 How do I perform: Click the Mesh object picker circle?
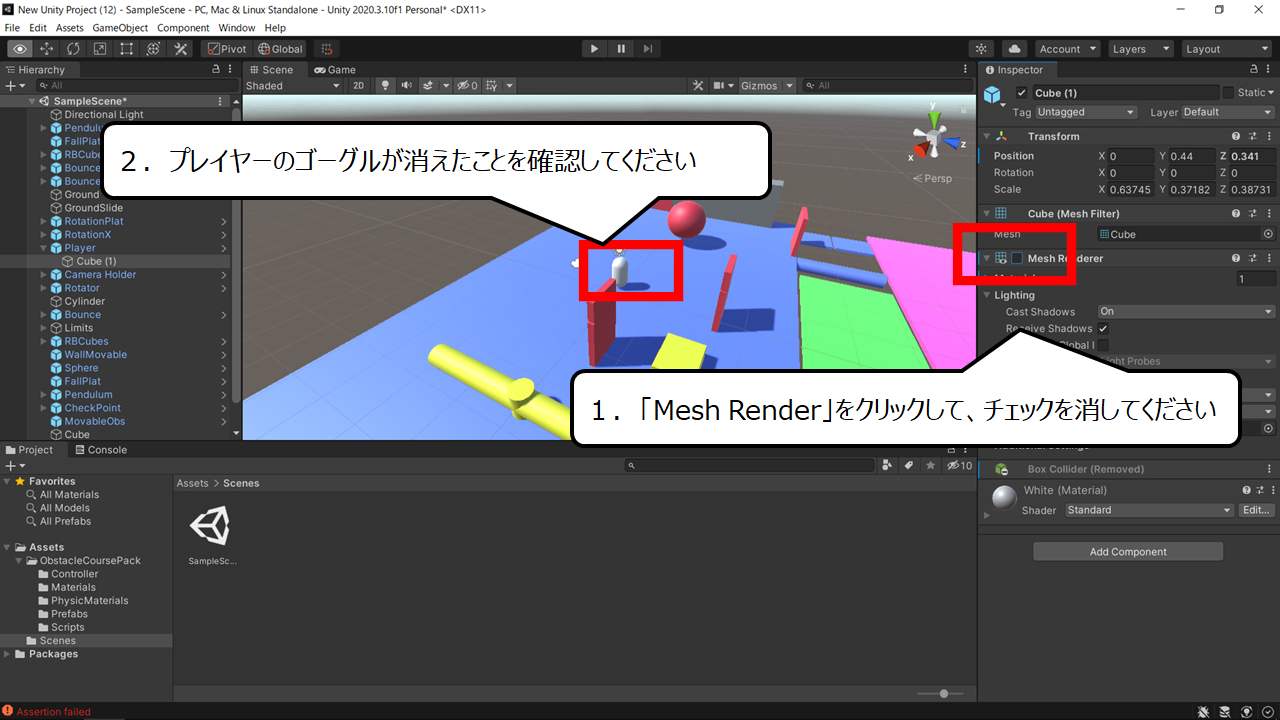1268,234
